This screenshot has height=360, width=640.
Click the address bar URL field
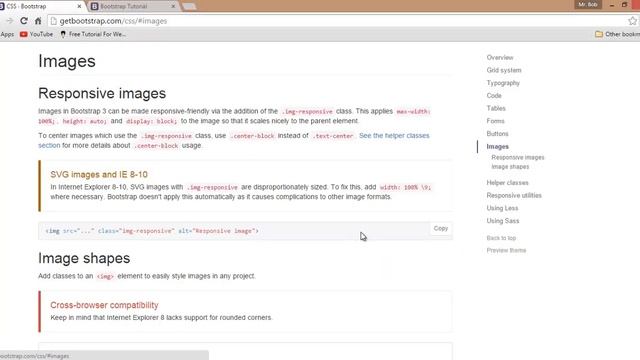pyautogui.click(x=339, y=21)
